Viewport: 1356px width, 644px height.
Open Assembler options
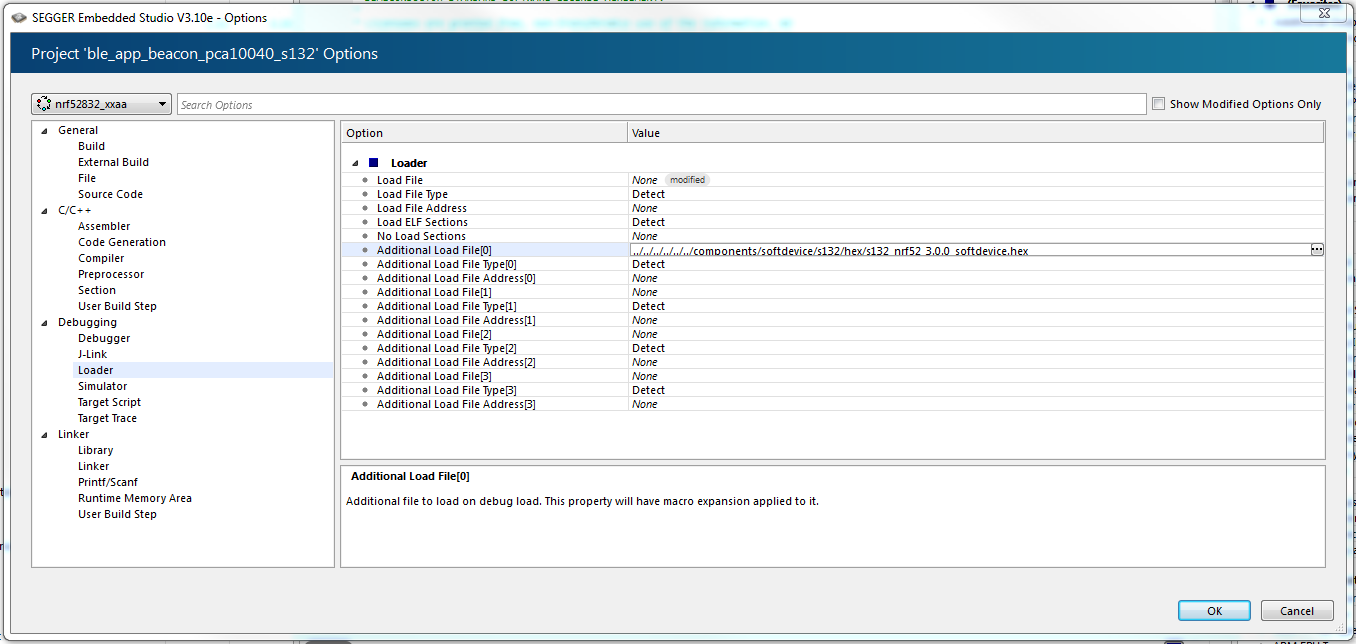[104, 226]
